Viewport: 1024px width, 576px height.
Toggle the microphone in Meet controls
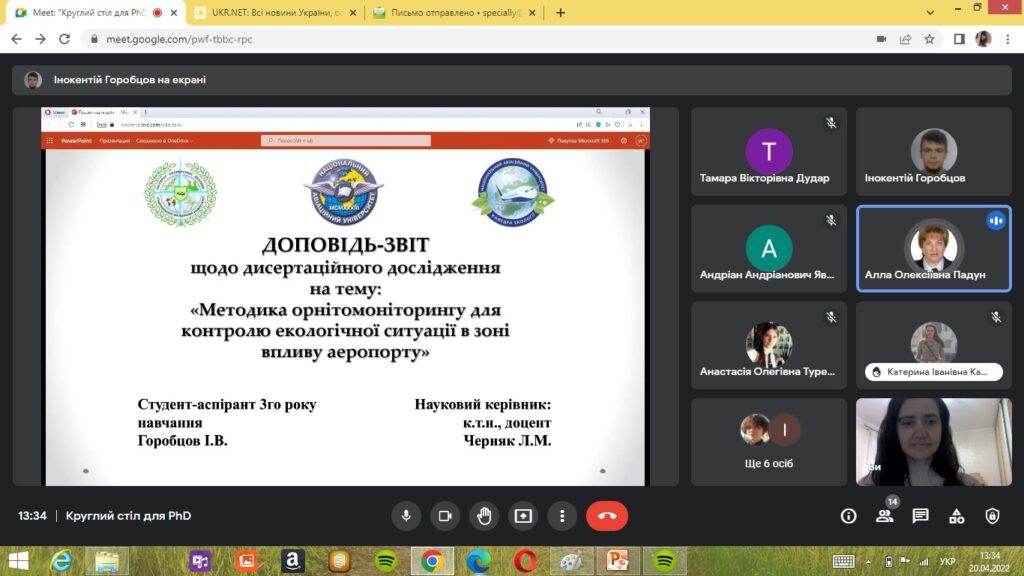coord(406,516)
